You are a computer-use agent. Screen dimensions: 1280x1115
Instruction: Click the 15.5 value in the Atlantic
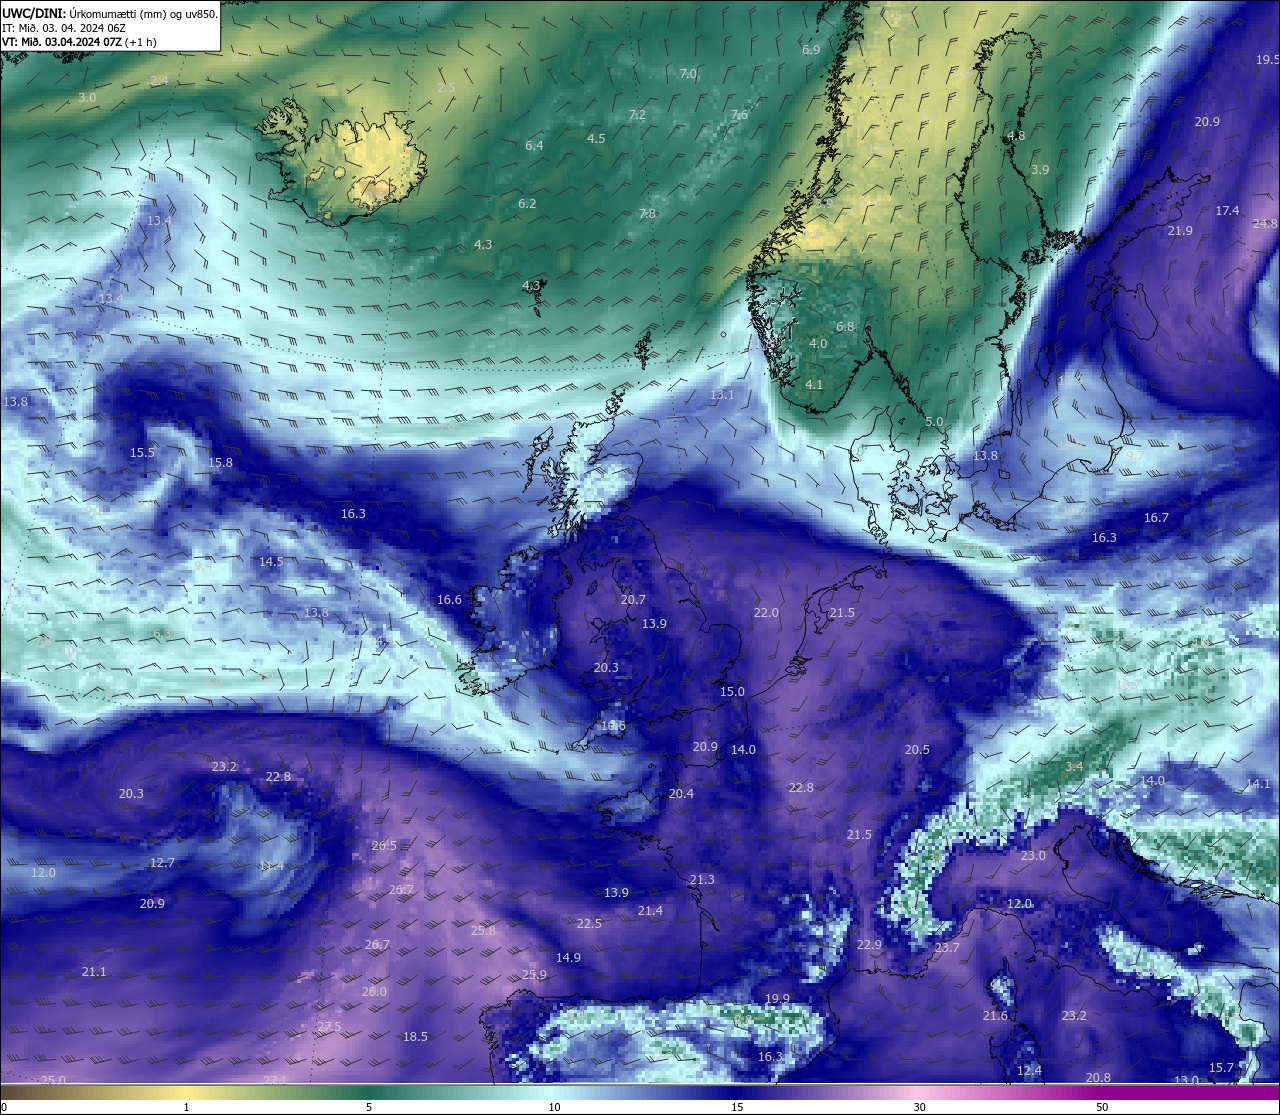coord(142,453)
